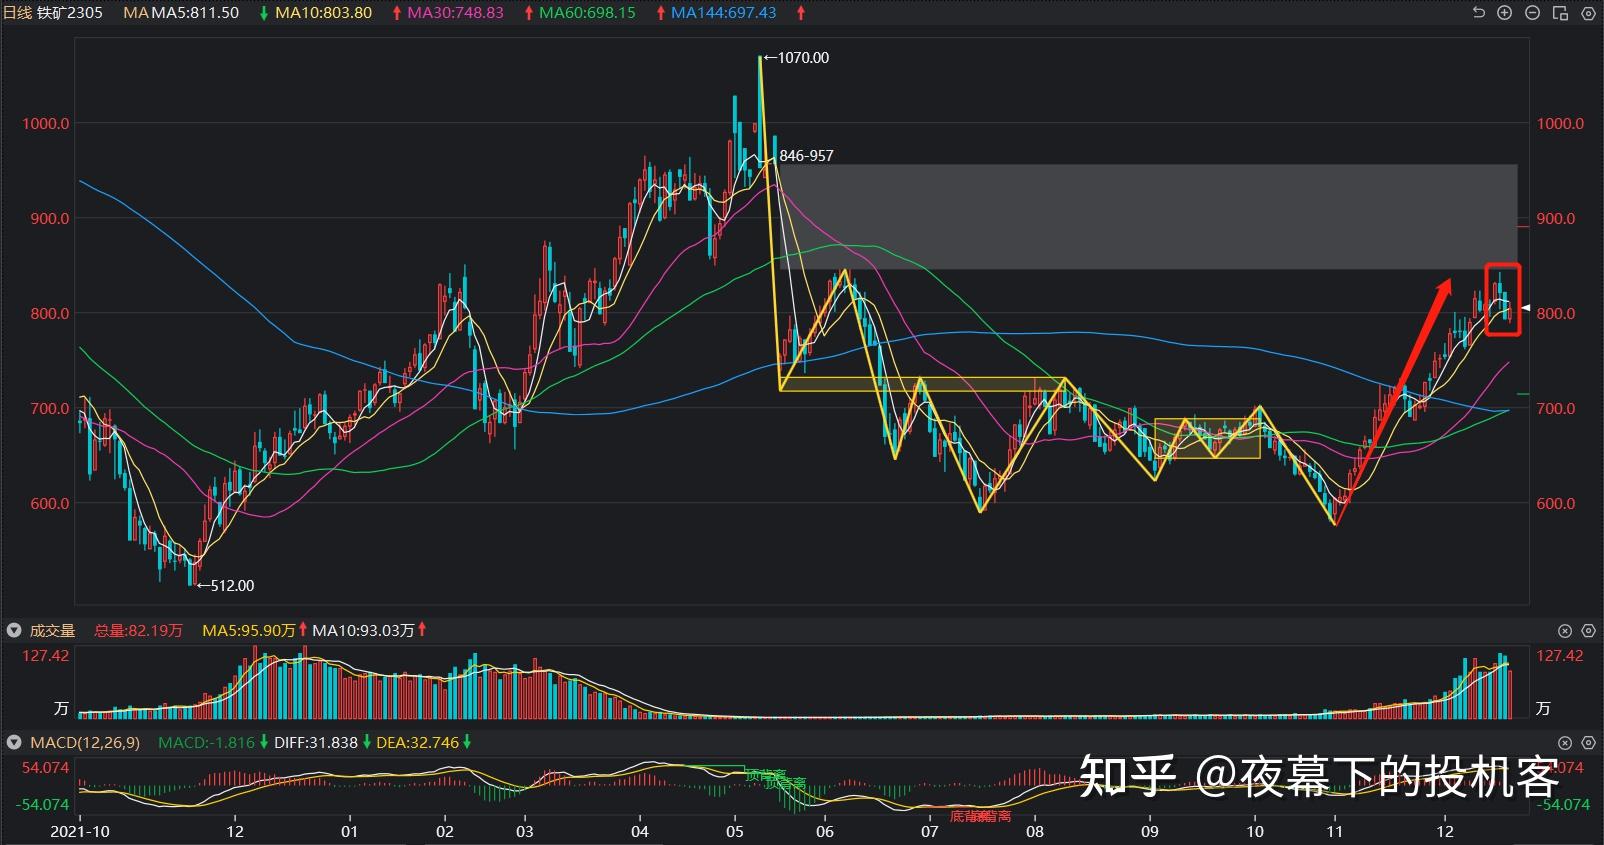Expand the 成交量 indicator dropdown arrow

pos(14,630)
